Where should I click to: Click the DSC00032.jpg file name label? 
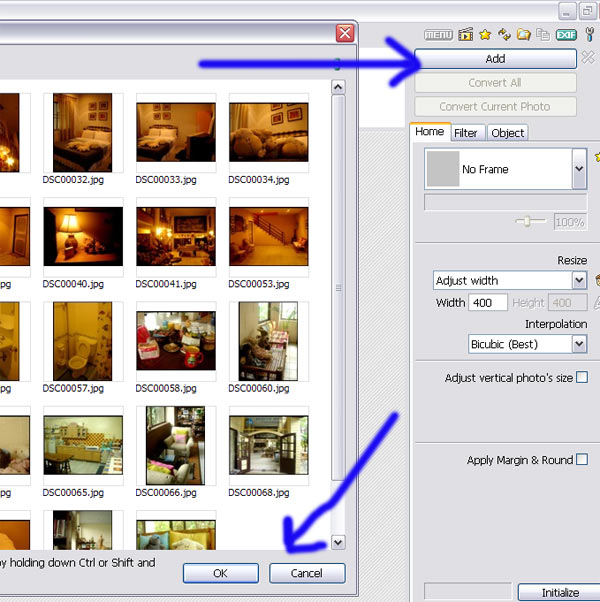coord(73,180)
